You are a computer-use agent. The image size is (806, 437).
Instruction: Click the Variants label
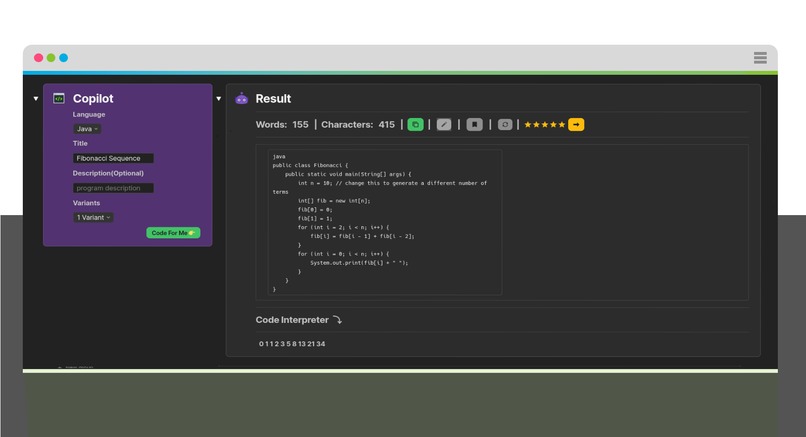point(86,203)
